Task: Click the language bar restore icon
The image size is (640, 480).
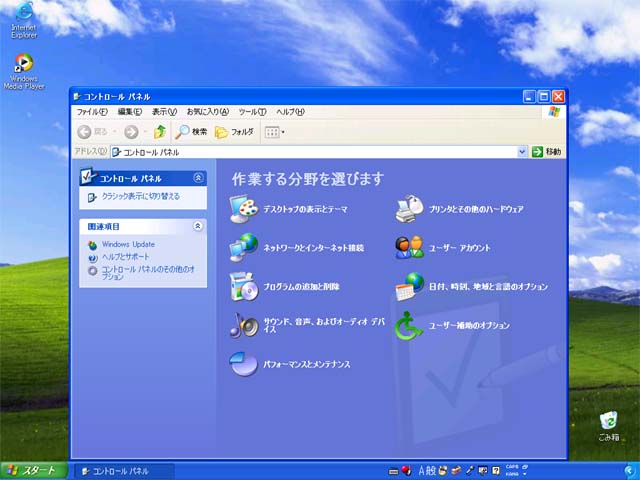Action: coord(525,467)
